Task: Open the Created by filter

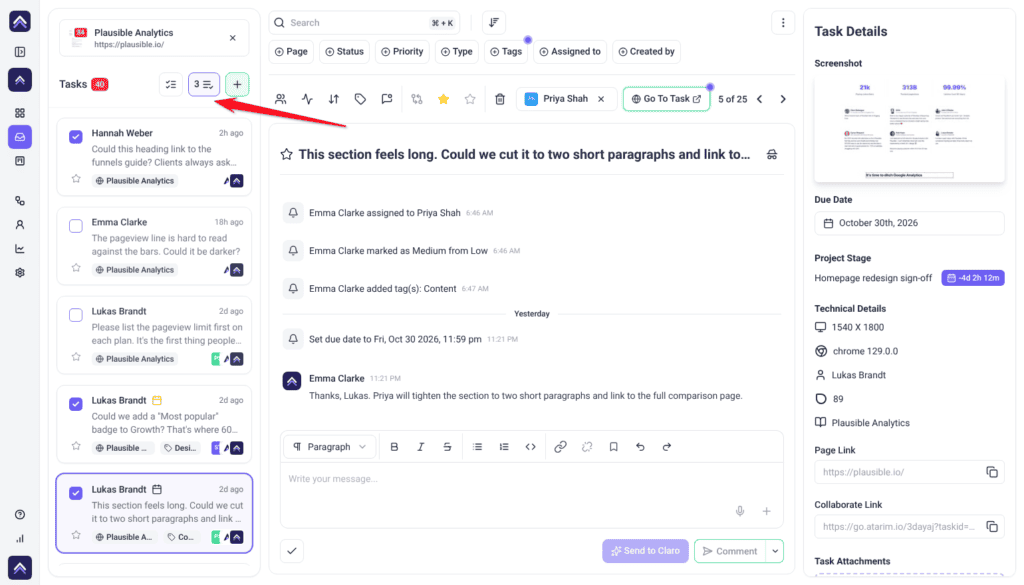Action: coord(647,52)
